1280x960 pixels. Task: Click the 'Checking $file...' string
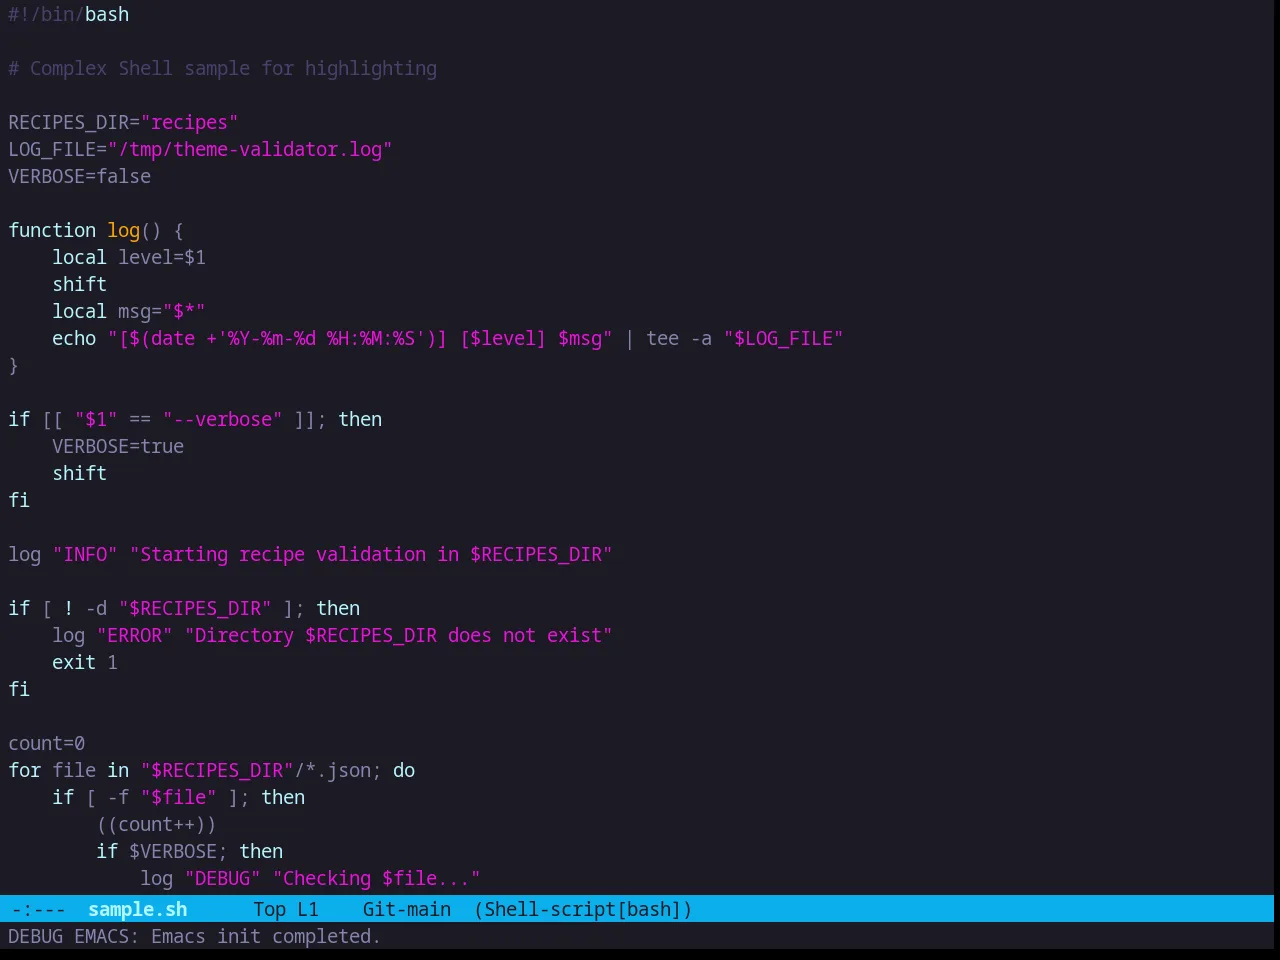(377, 878)
